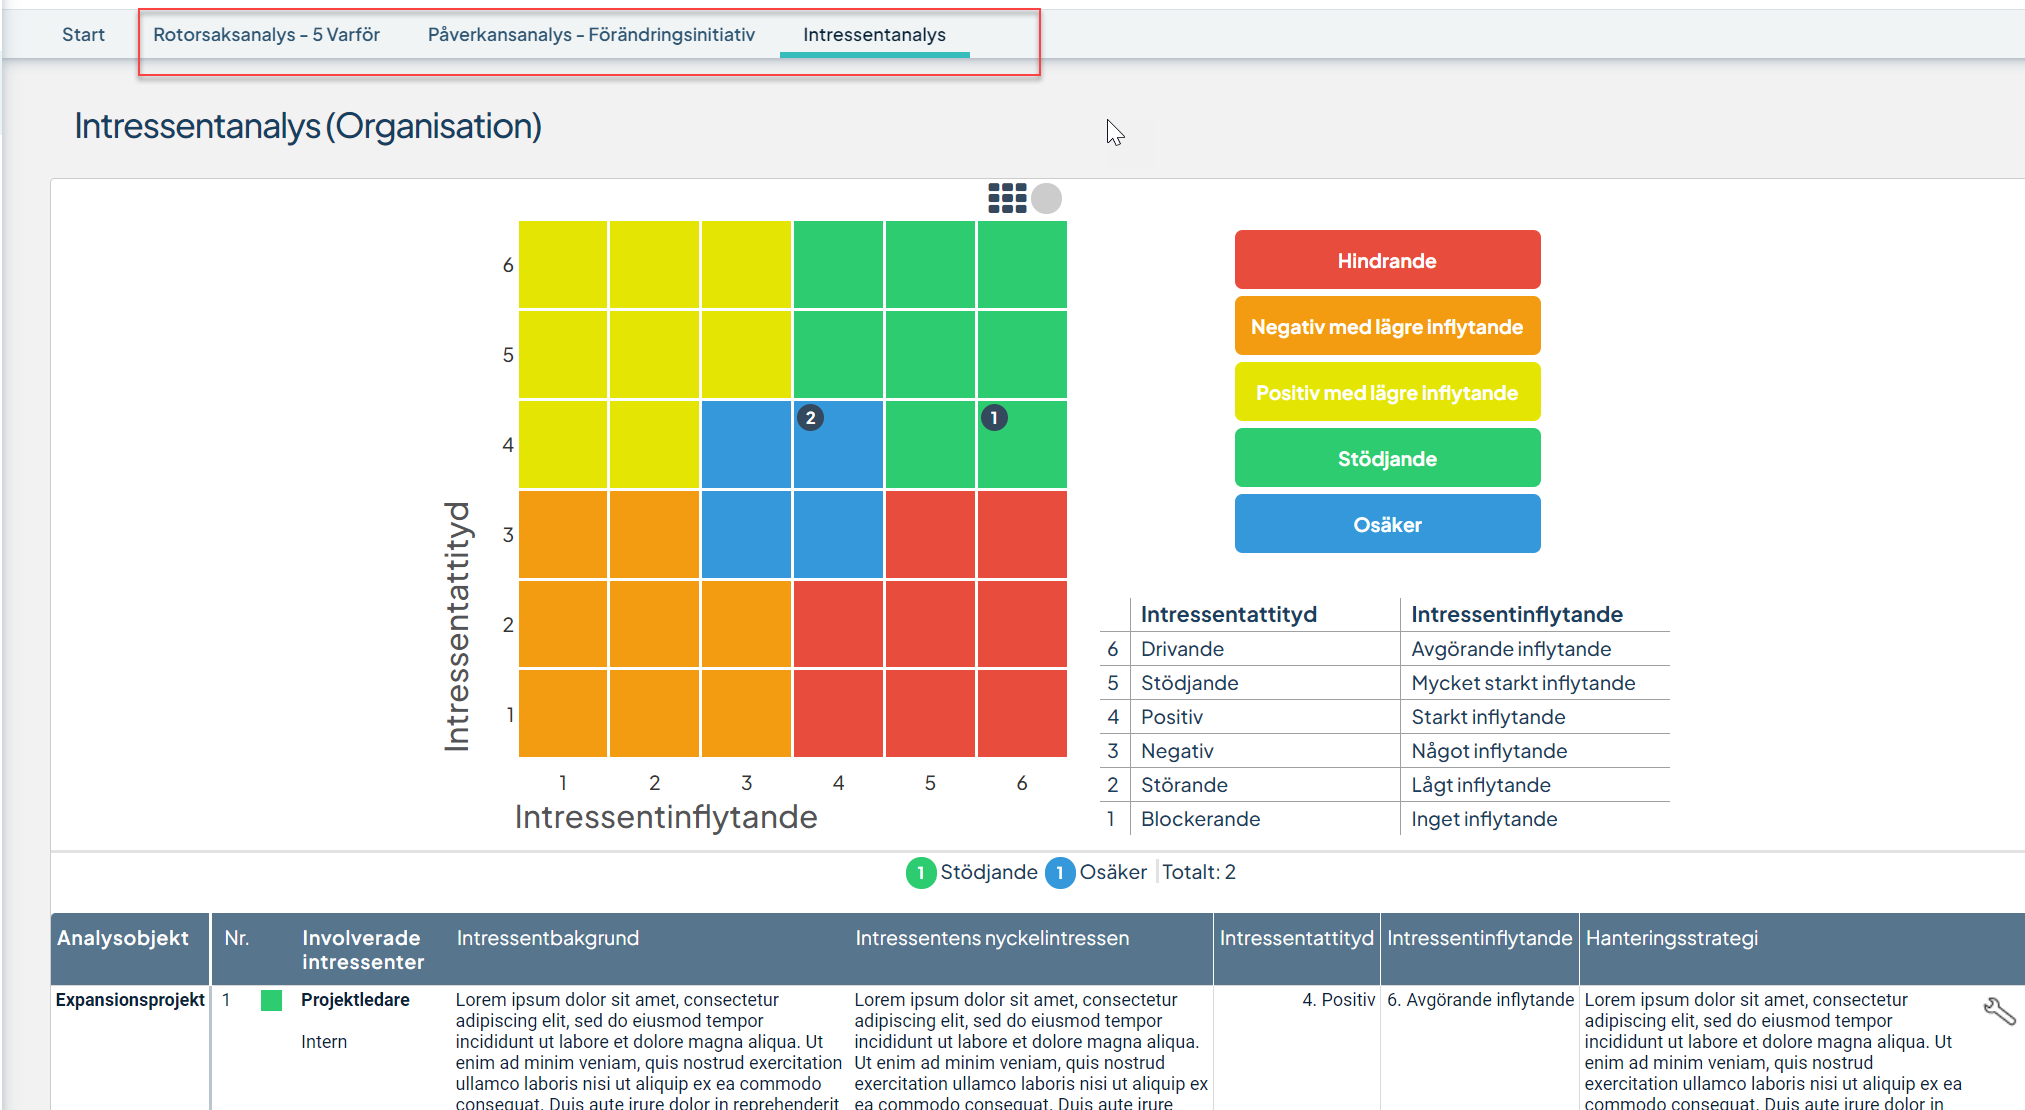Select green status square beside Projektledare
The image size is (2025, 1110).
point(271,1000)
